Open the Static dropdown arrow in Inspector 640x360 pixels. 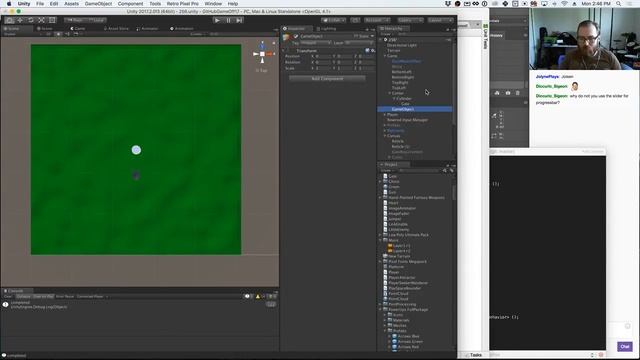pyautogui.click(x=372, y=36)
